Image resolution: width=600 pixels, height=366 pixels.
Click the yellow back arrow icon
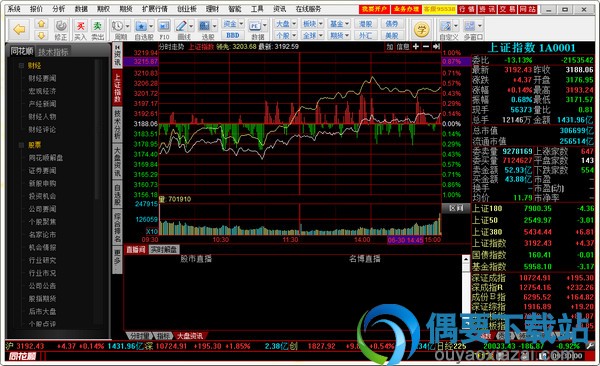tap(19, 29)
